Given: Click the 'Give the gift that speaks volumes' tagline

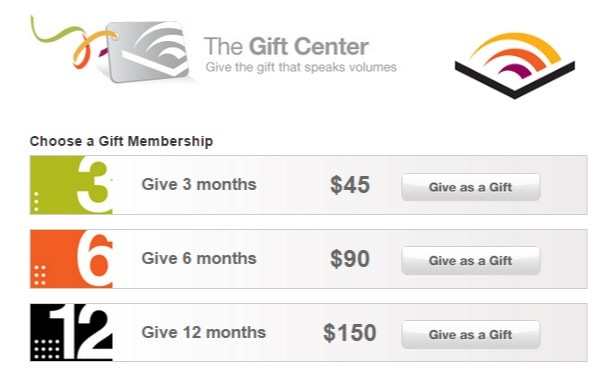Looking at the screenshot, I should coord(301,67).
